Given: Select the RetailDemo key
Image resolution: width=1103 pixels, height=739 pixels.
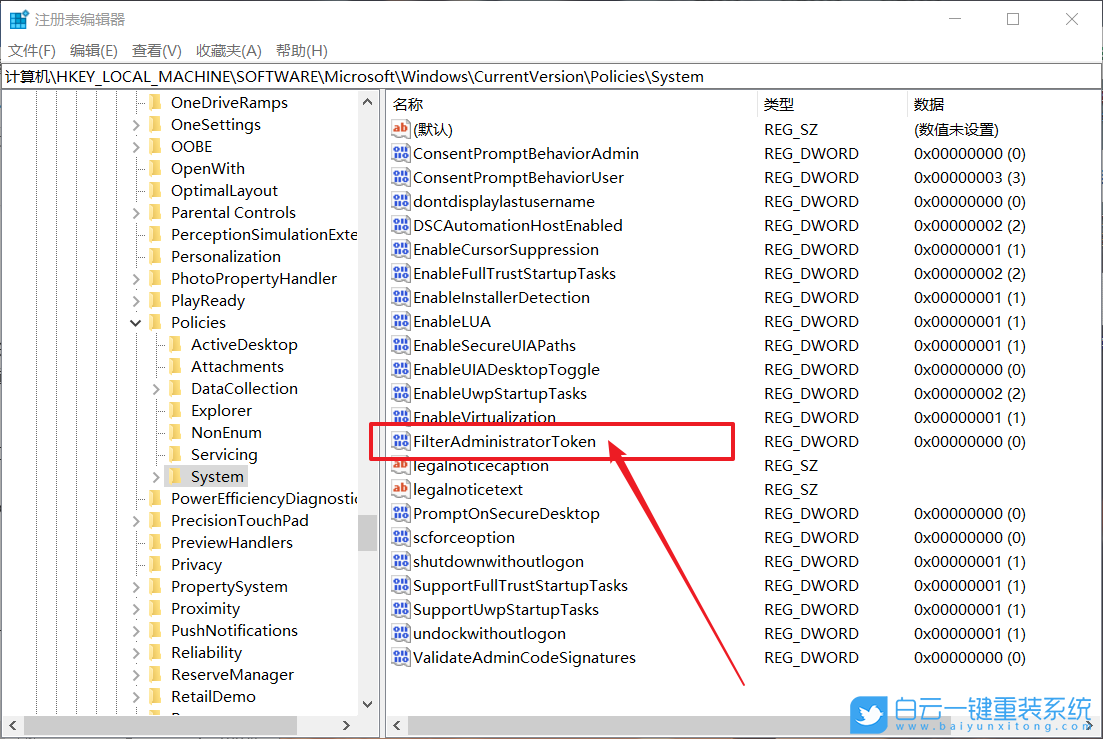Looking at the screenshot, I should point(212,697).
